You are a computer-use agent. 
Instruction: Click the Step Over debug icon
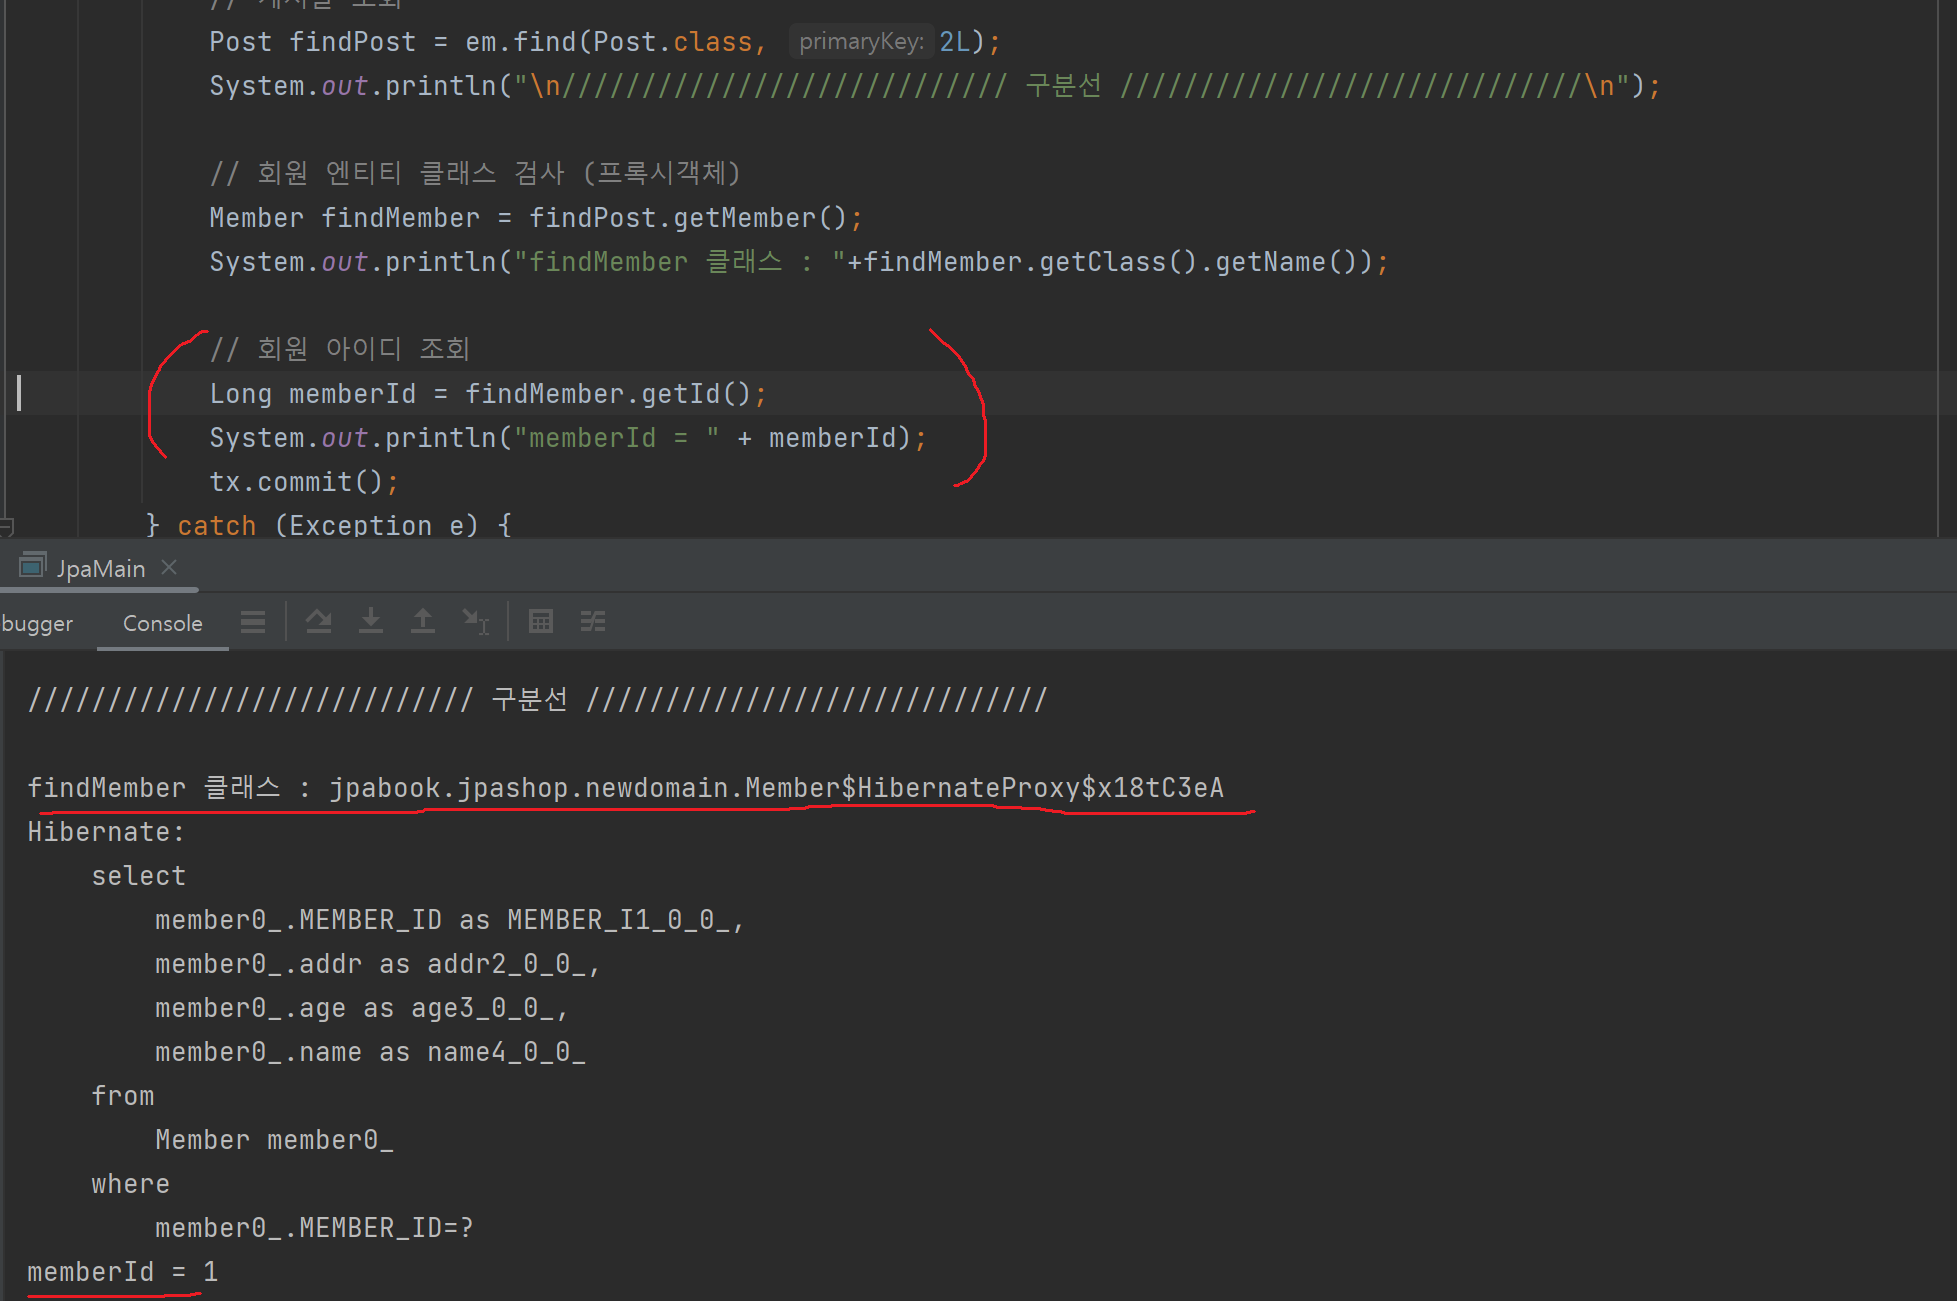319,622
